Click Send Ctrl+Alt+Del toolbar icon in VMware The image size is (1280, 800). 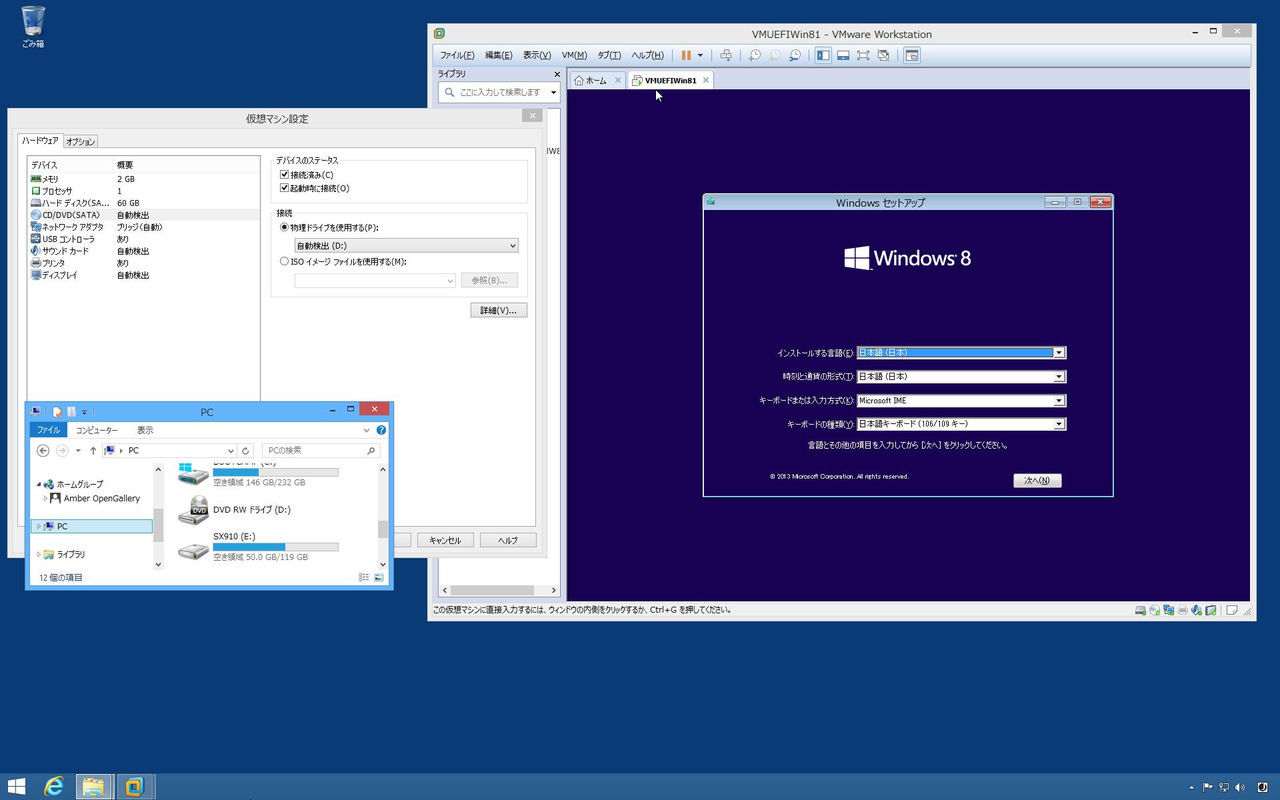[x=726, y=55]
